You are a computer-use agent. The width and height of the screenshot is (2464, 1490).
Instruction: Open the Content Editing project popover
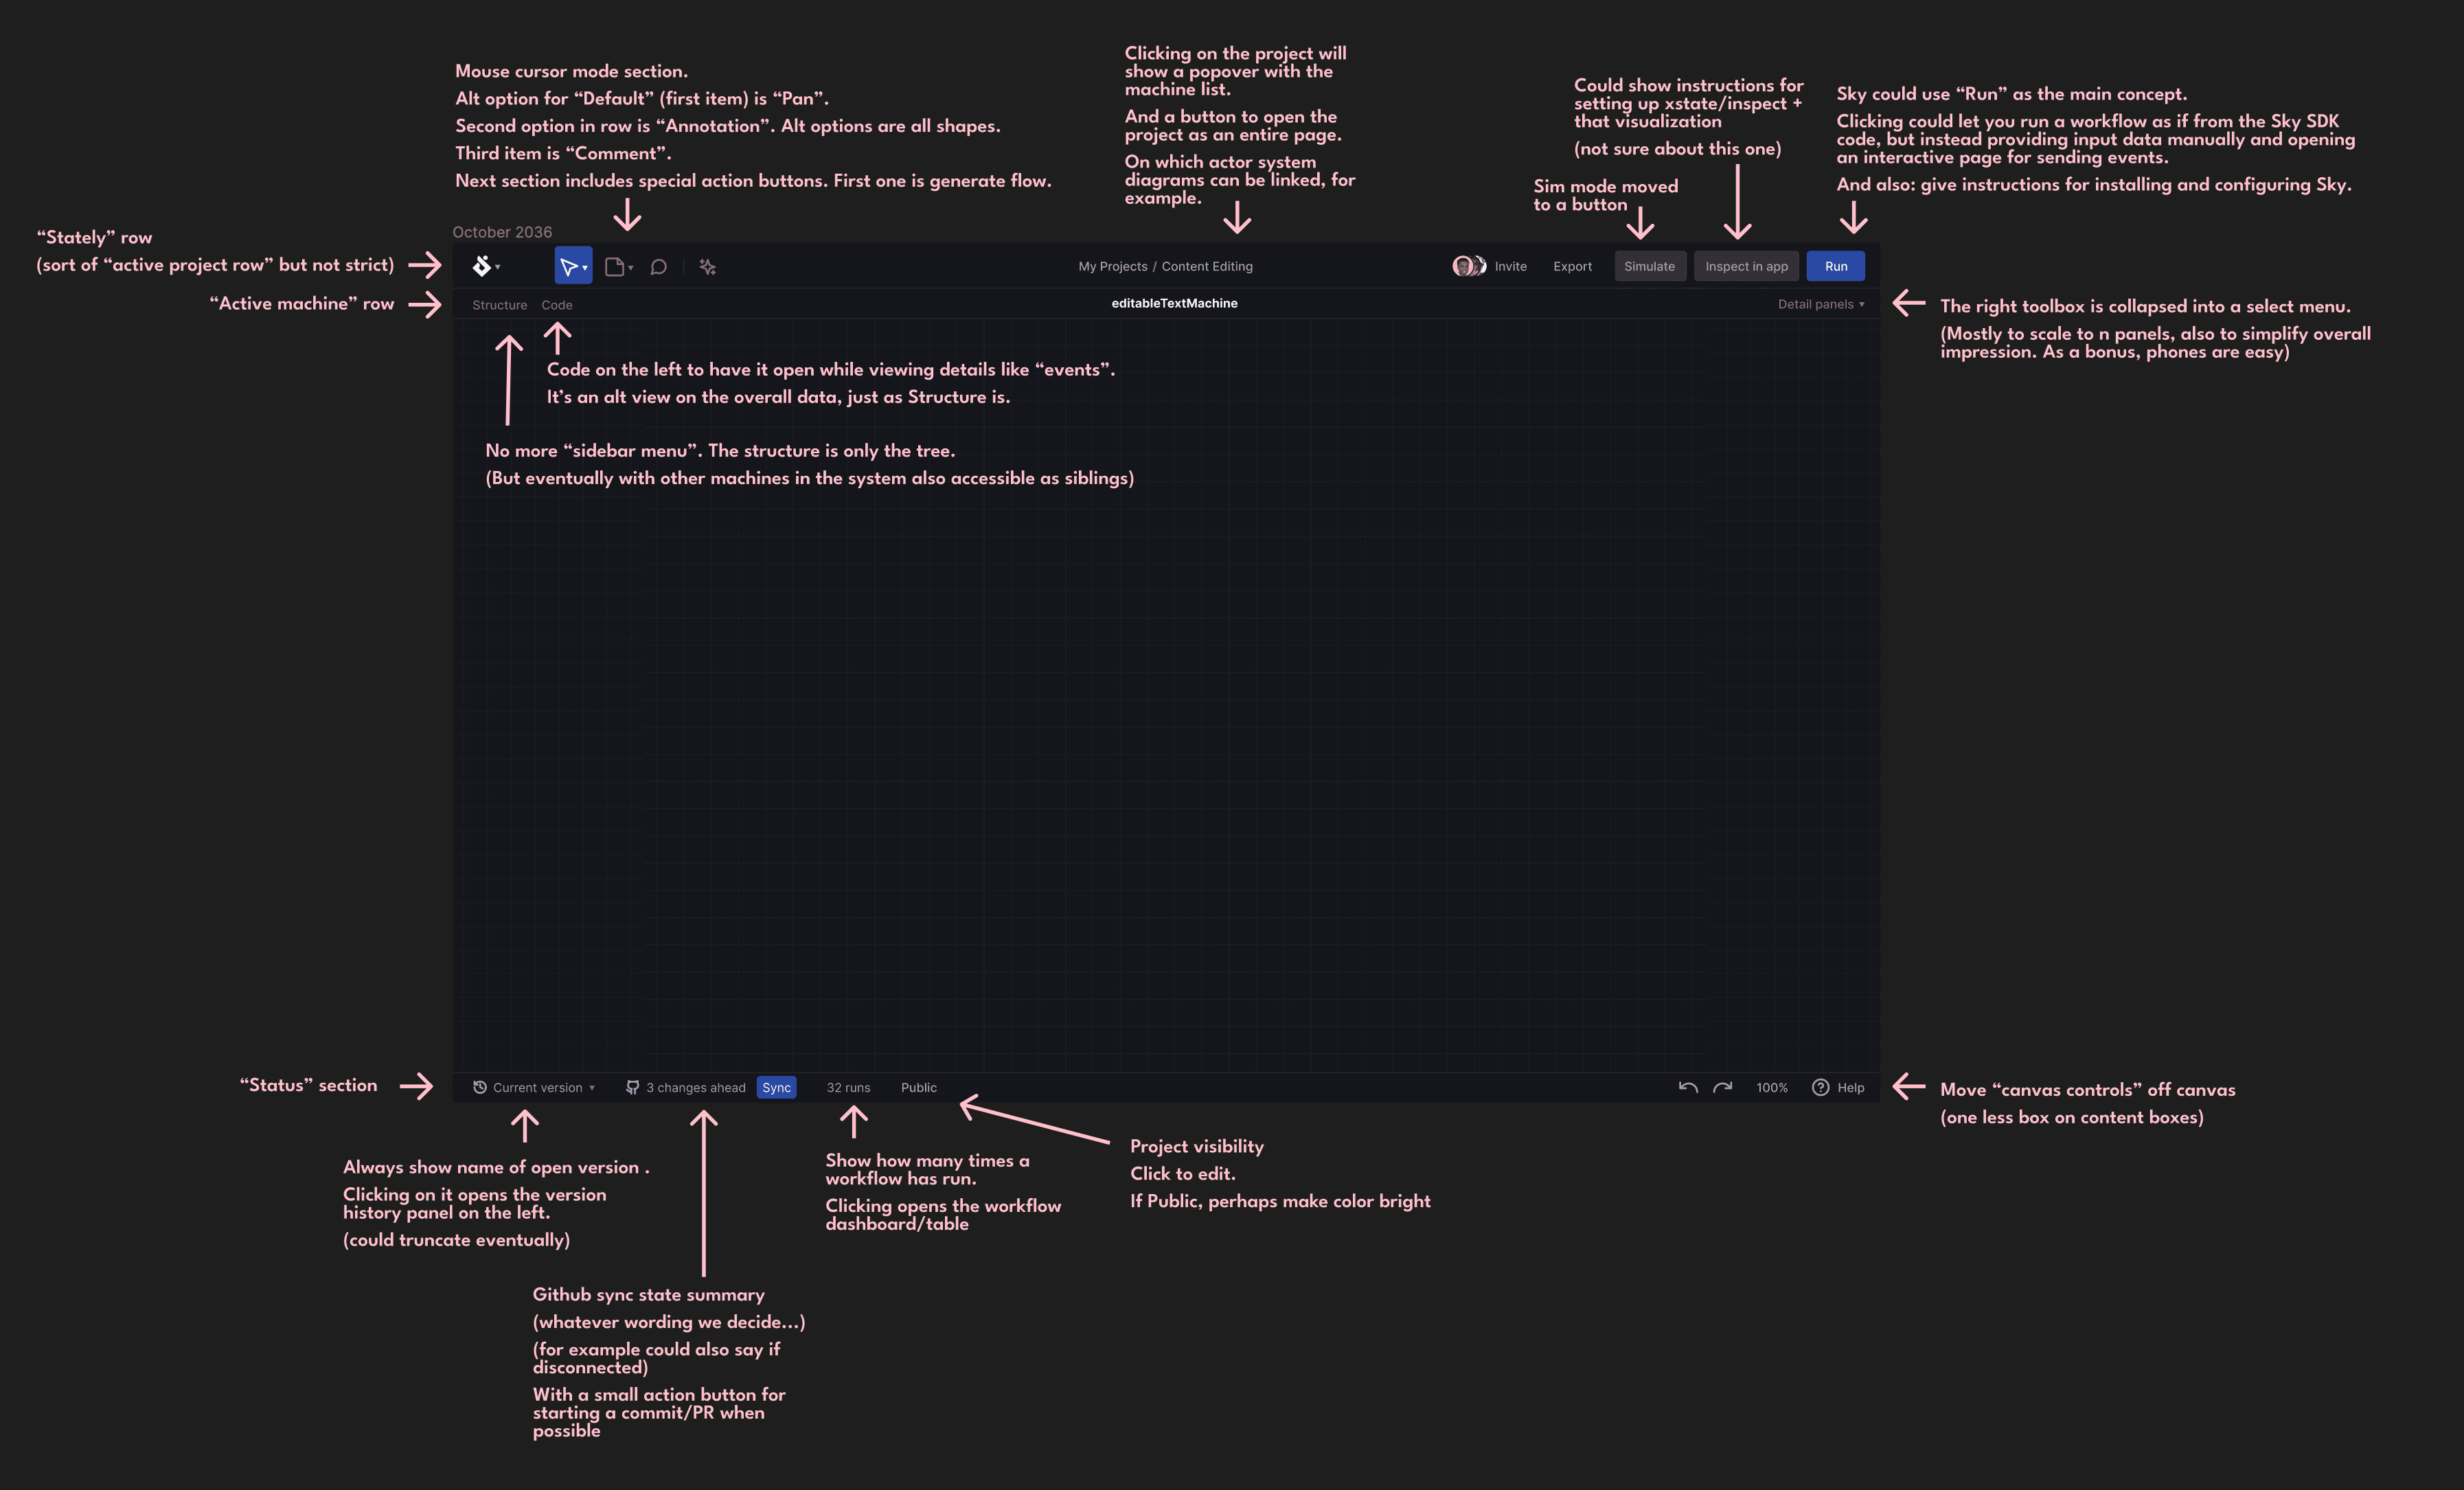(1206, 266)
